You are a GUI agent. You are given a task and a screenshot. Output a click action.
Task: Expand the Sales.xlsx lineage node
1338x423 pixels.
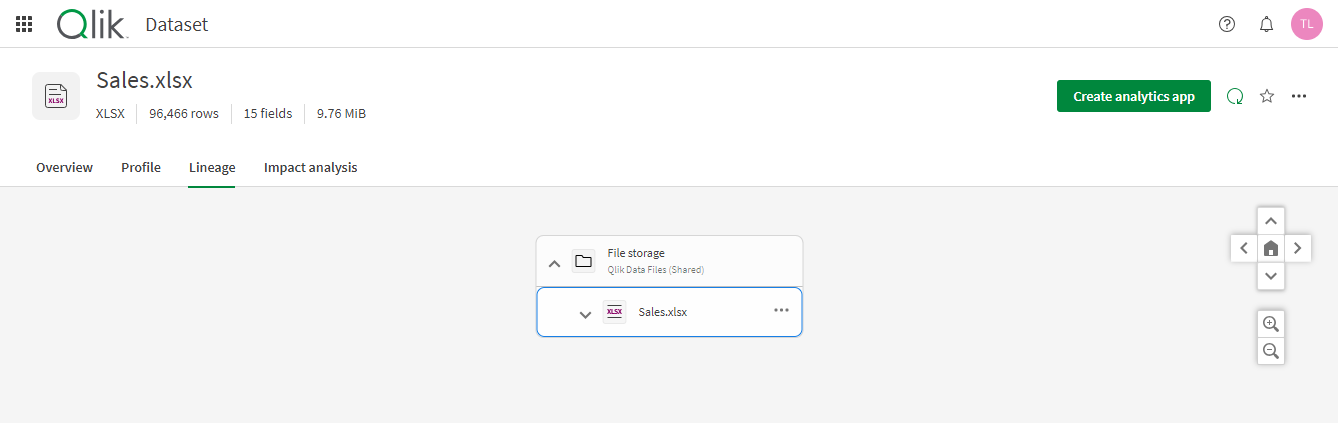click(x=586, y=313)
